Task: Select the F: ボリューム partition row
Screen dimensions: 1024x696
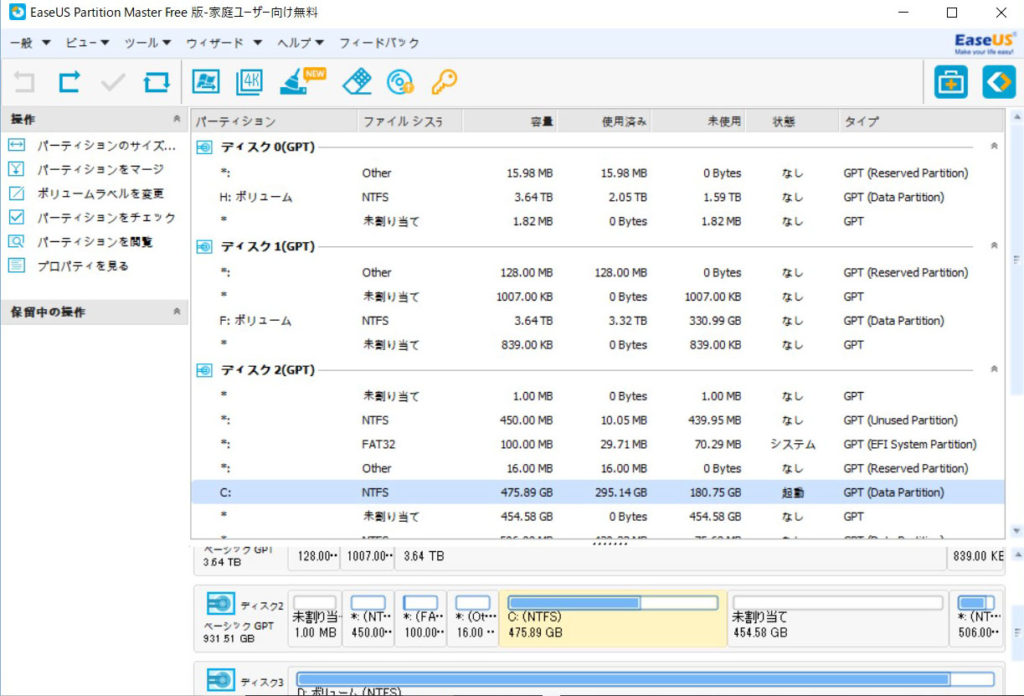Action: pyautogui.click(x=597, y=321)
